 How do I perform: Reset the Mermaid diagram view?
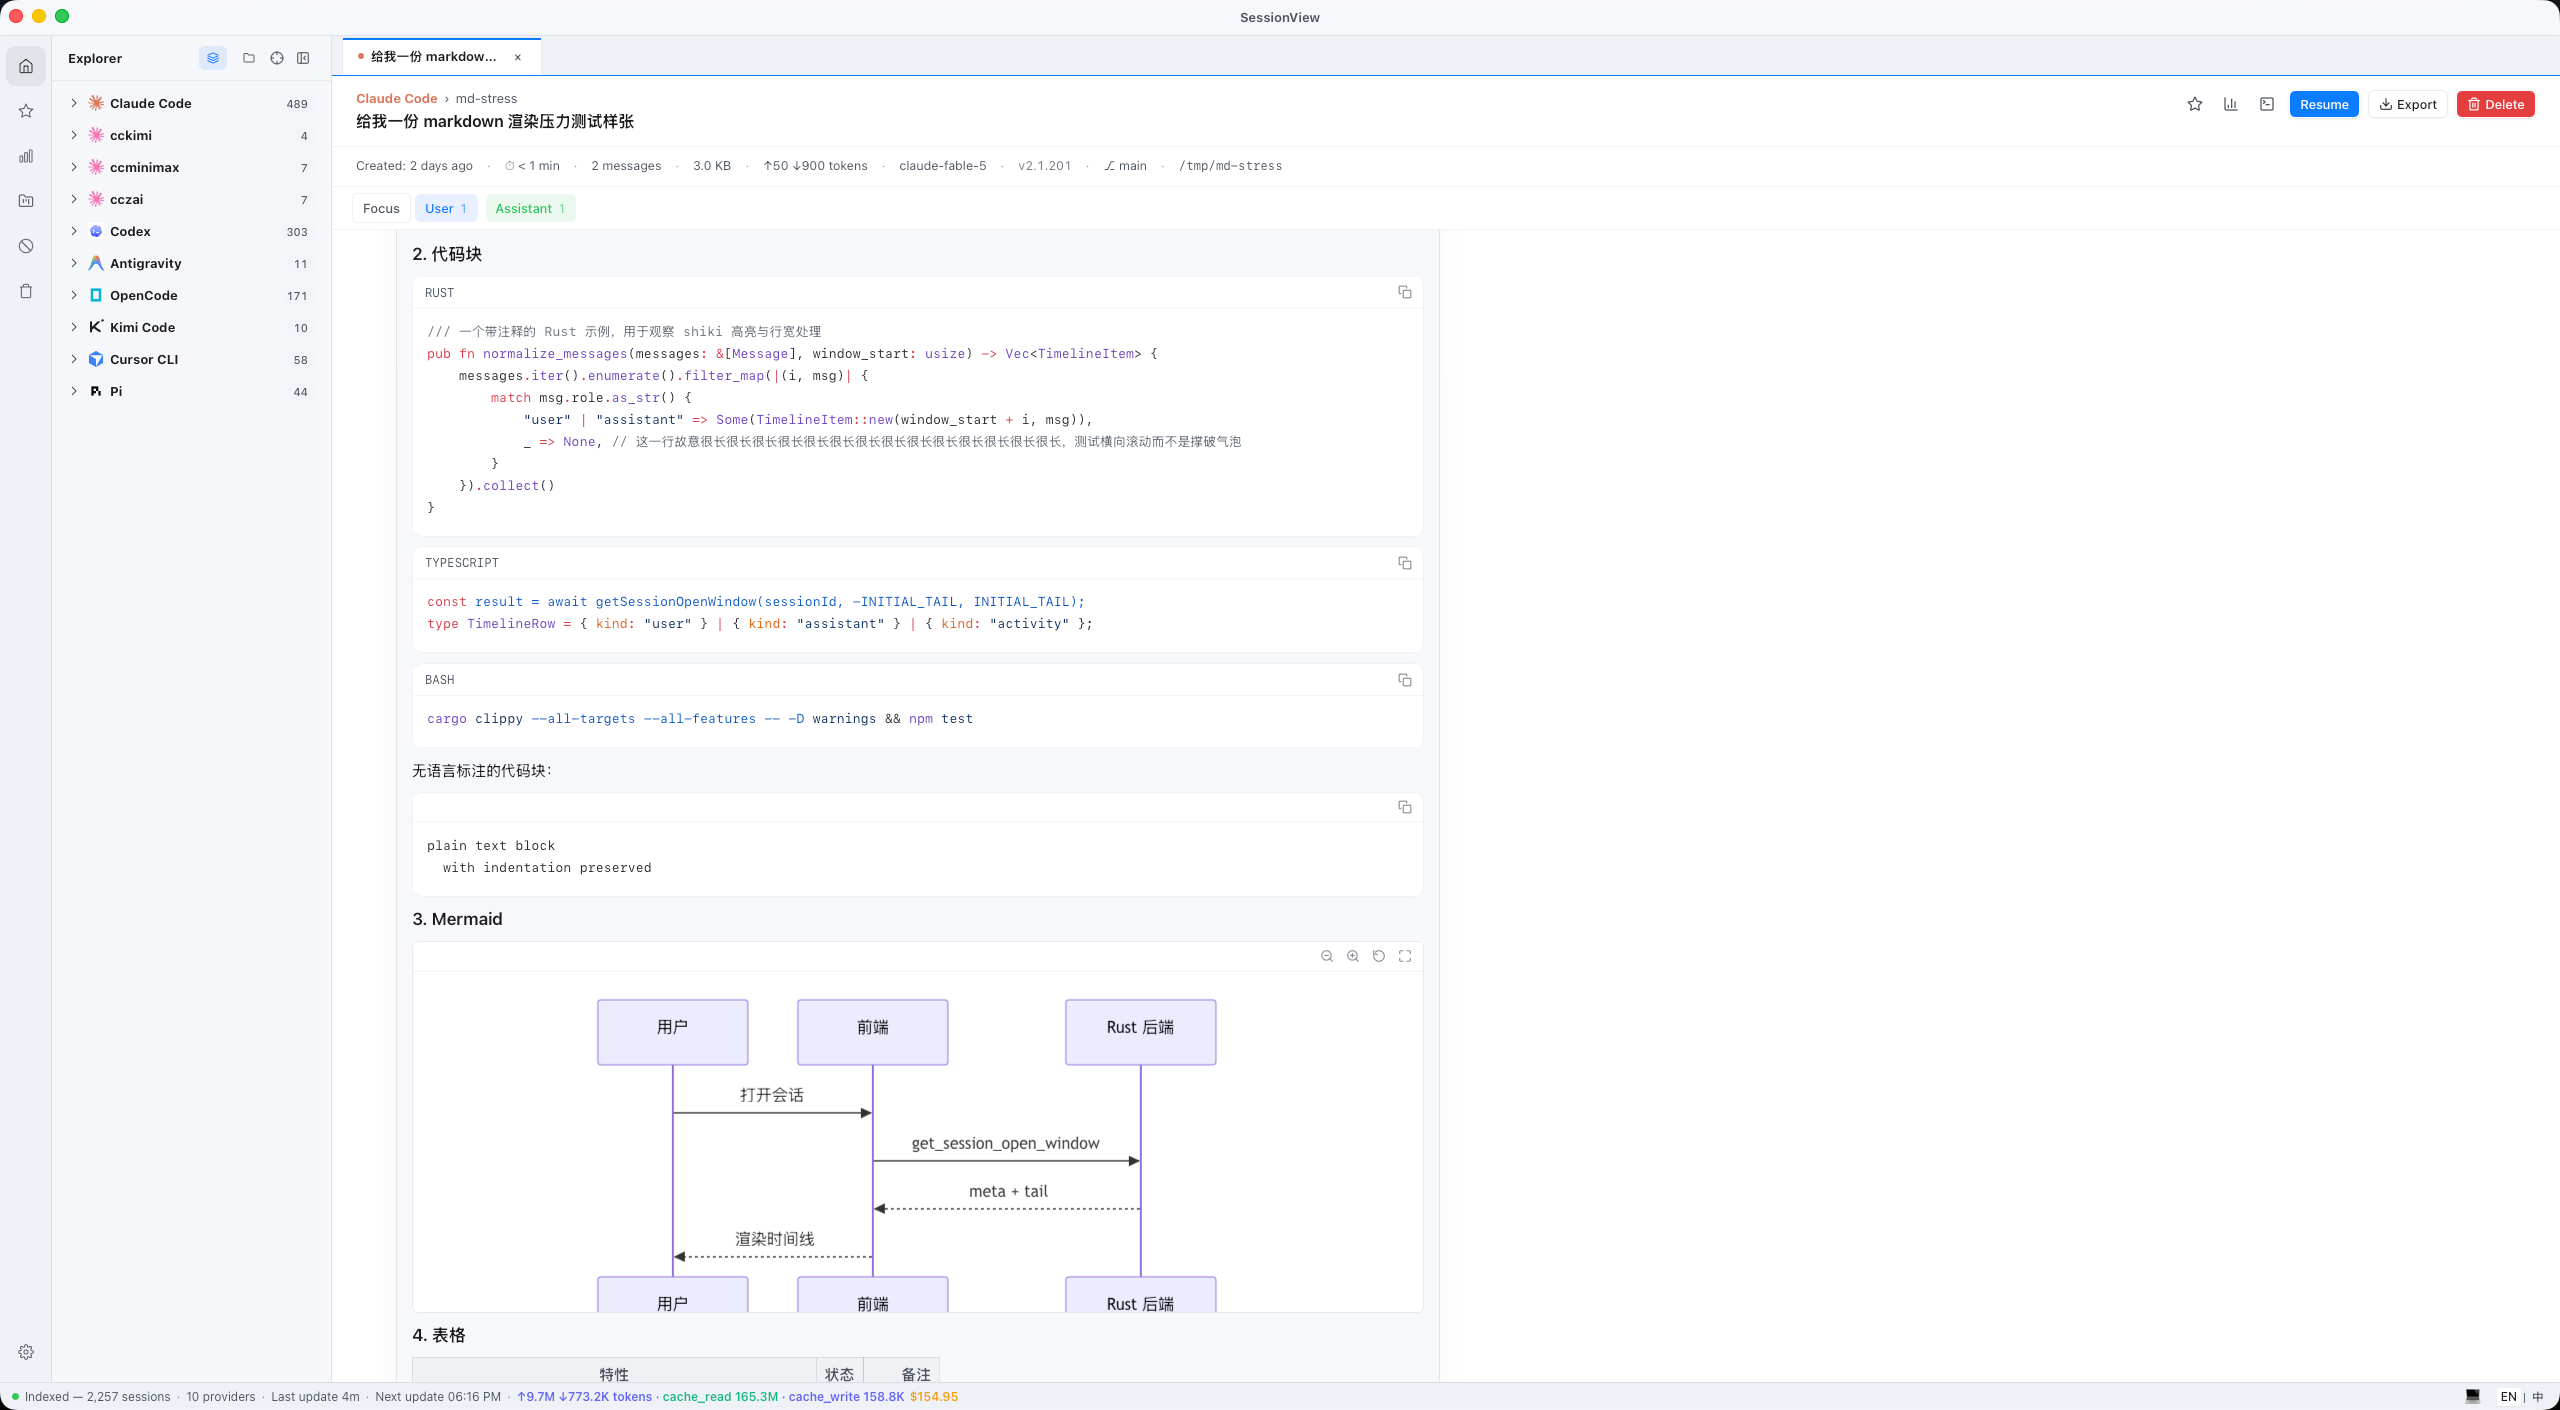tap(1379, 956)
